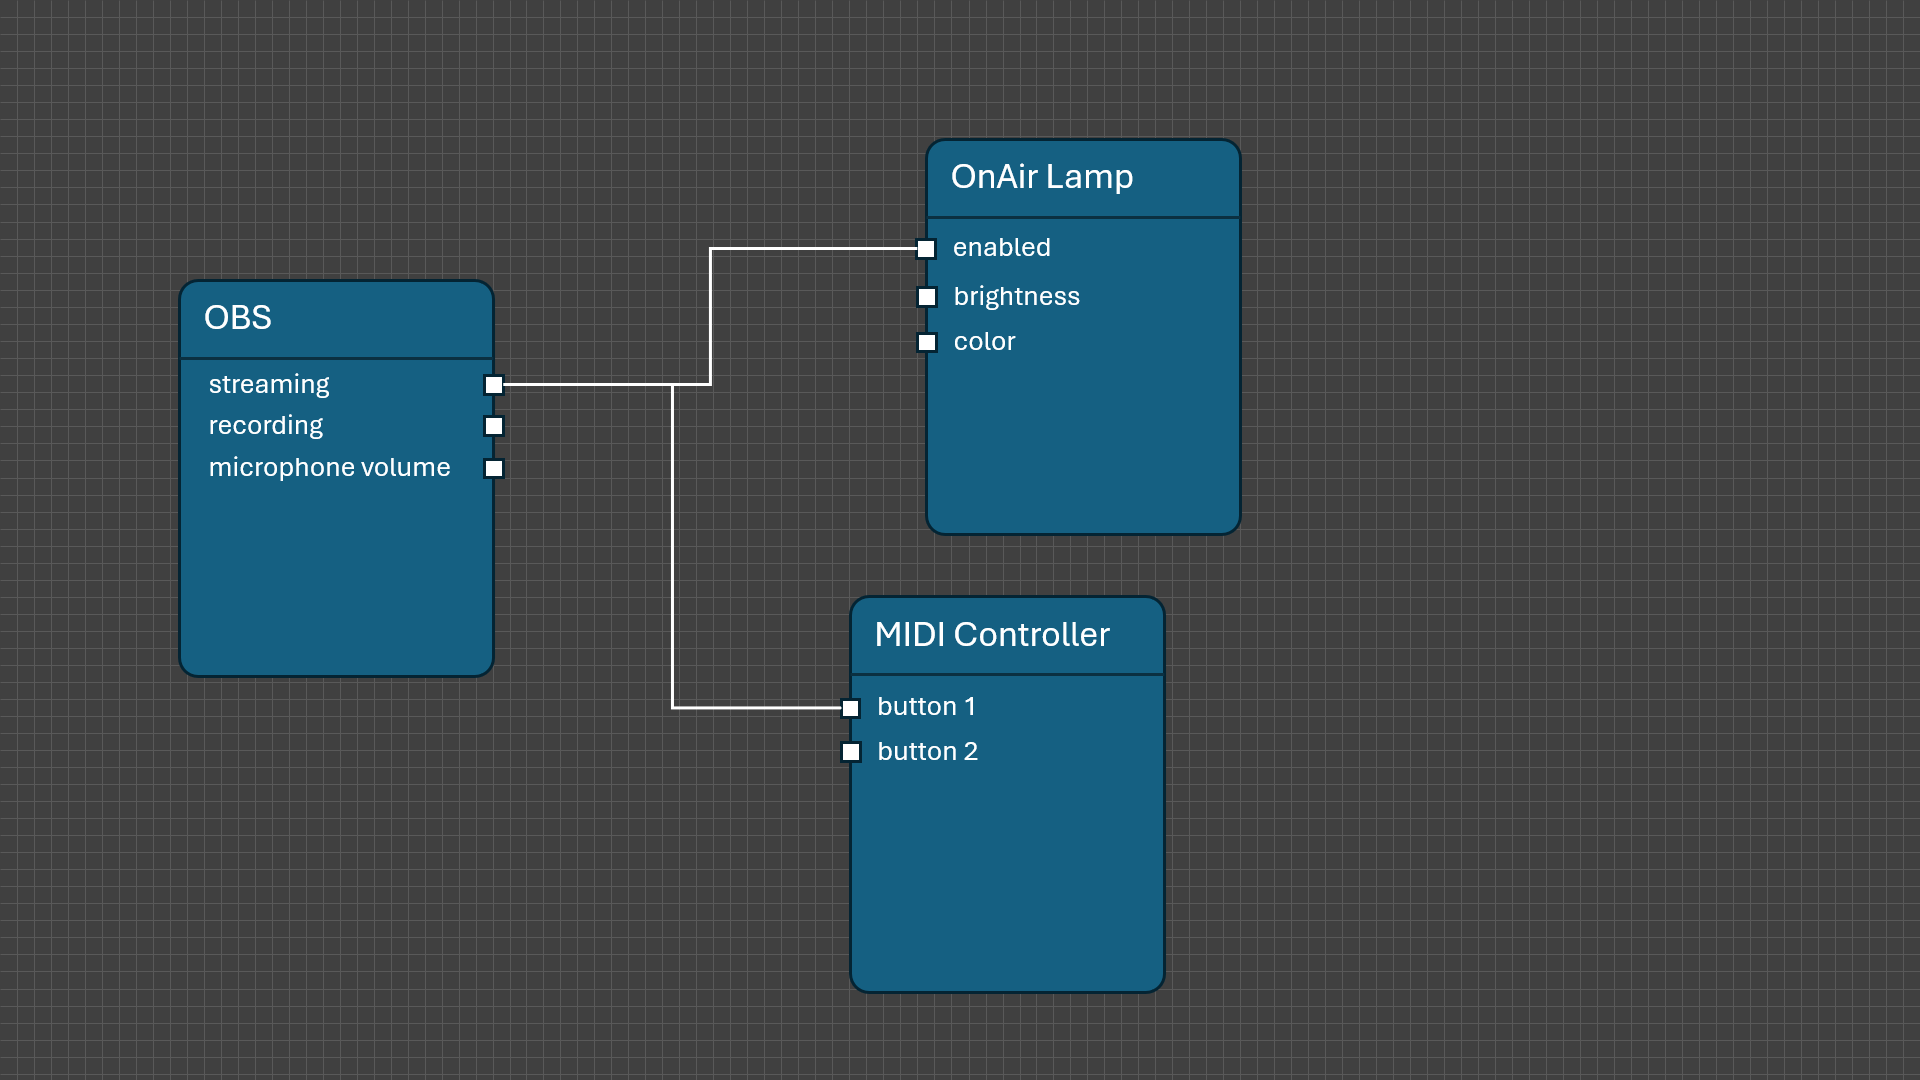Click the brightness input port square
The width and height of the screenshot is (1920, 1080).
[x=927, y=297]
